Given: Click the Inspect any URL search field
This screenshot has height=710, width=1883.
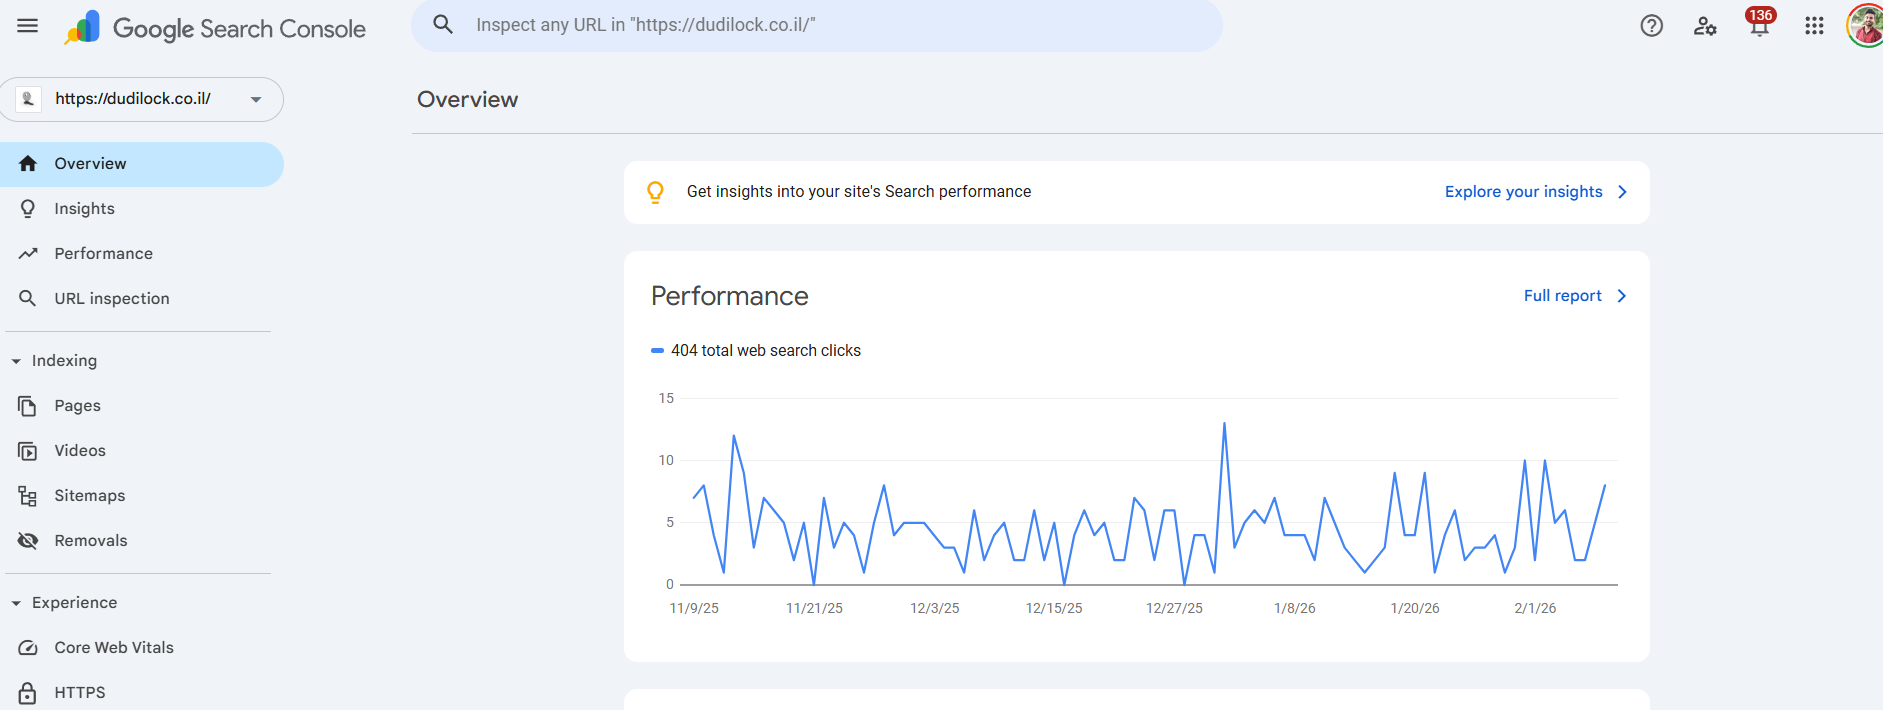Looking at the screenshot, I should [815, 25].
